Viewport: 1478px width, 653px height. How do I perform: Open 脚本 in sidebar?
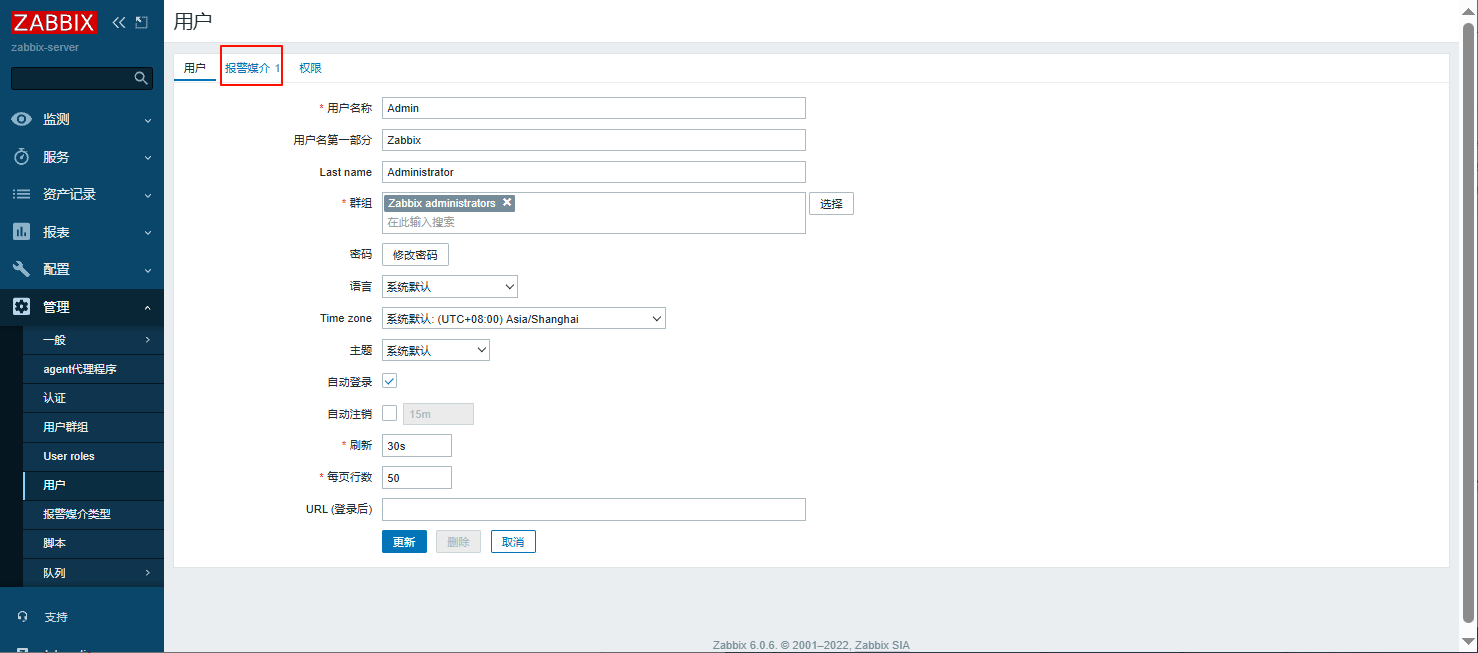pos(93,543)
